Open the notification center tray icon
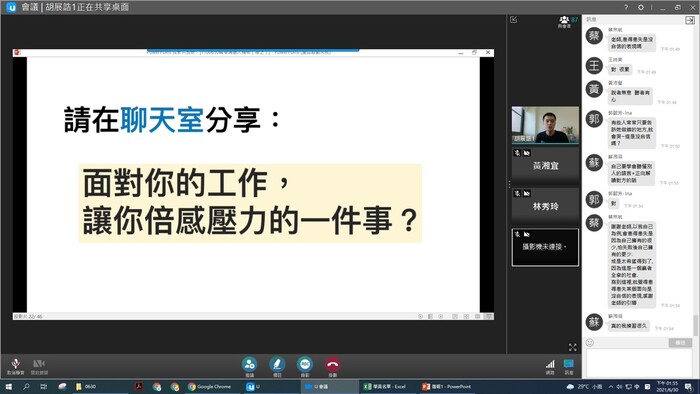700x394 pixels. click(x=689, y=386)
